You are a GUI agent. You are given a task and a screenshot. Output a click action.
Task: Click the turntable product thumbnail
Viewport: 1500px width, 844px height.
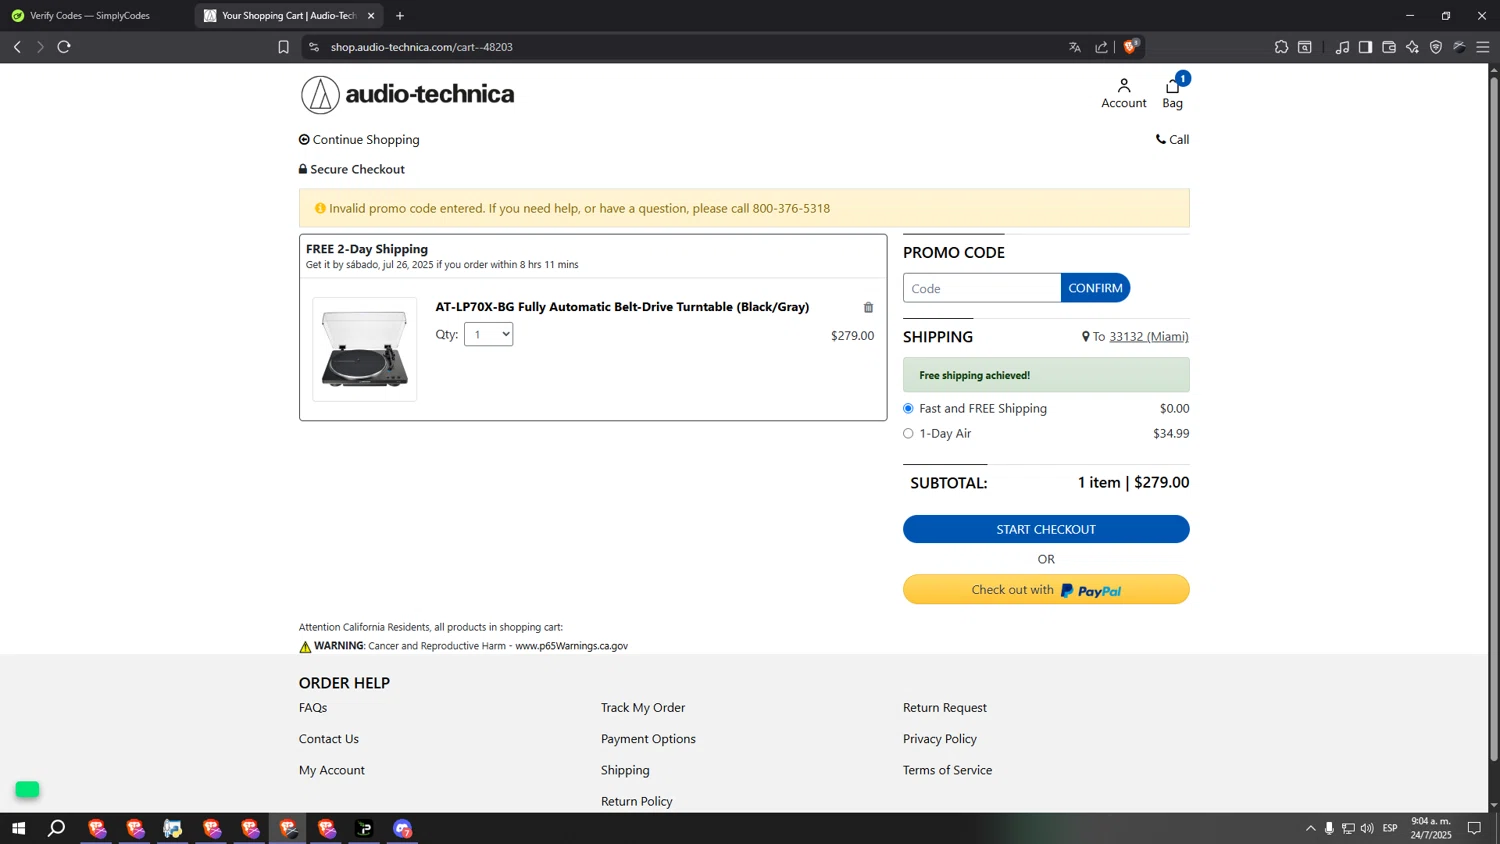tap(365, 350)
